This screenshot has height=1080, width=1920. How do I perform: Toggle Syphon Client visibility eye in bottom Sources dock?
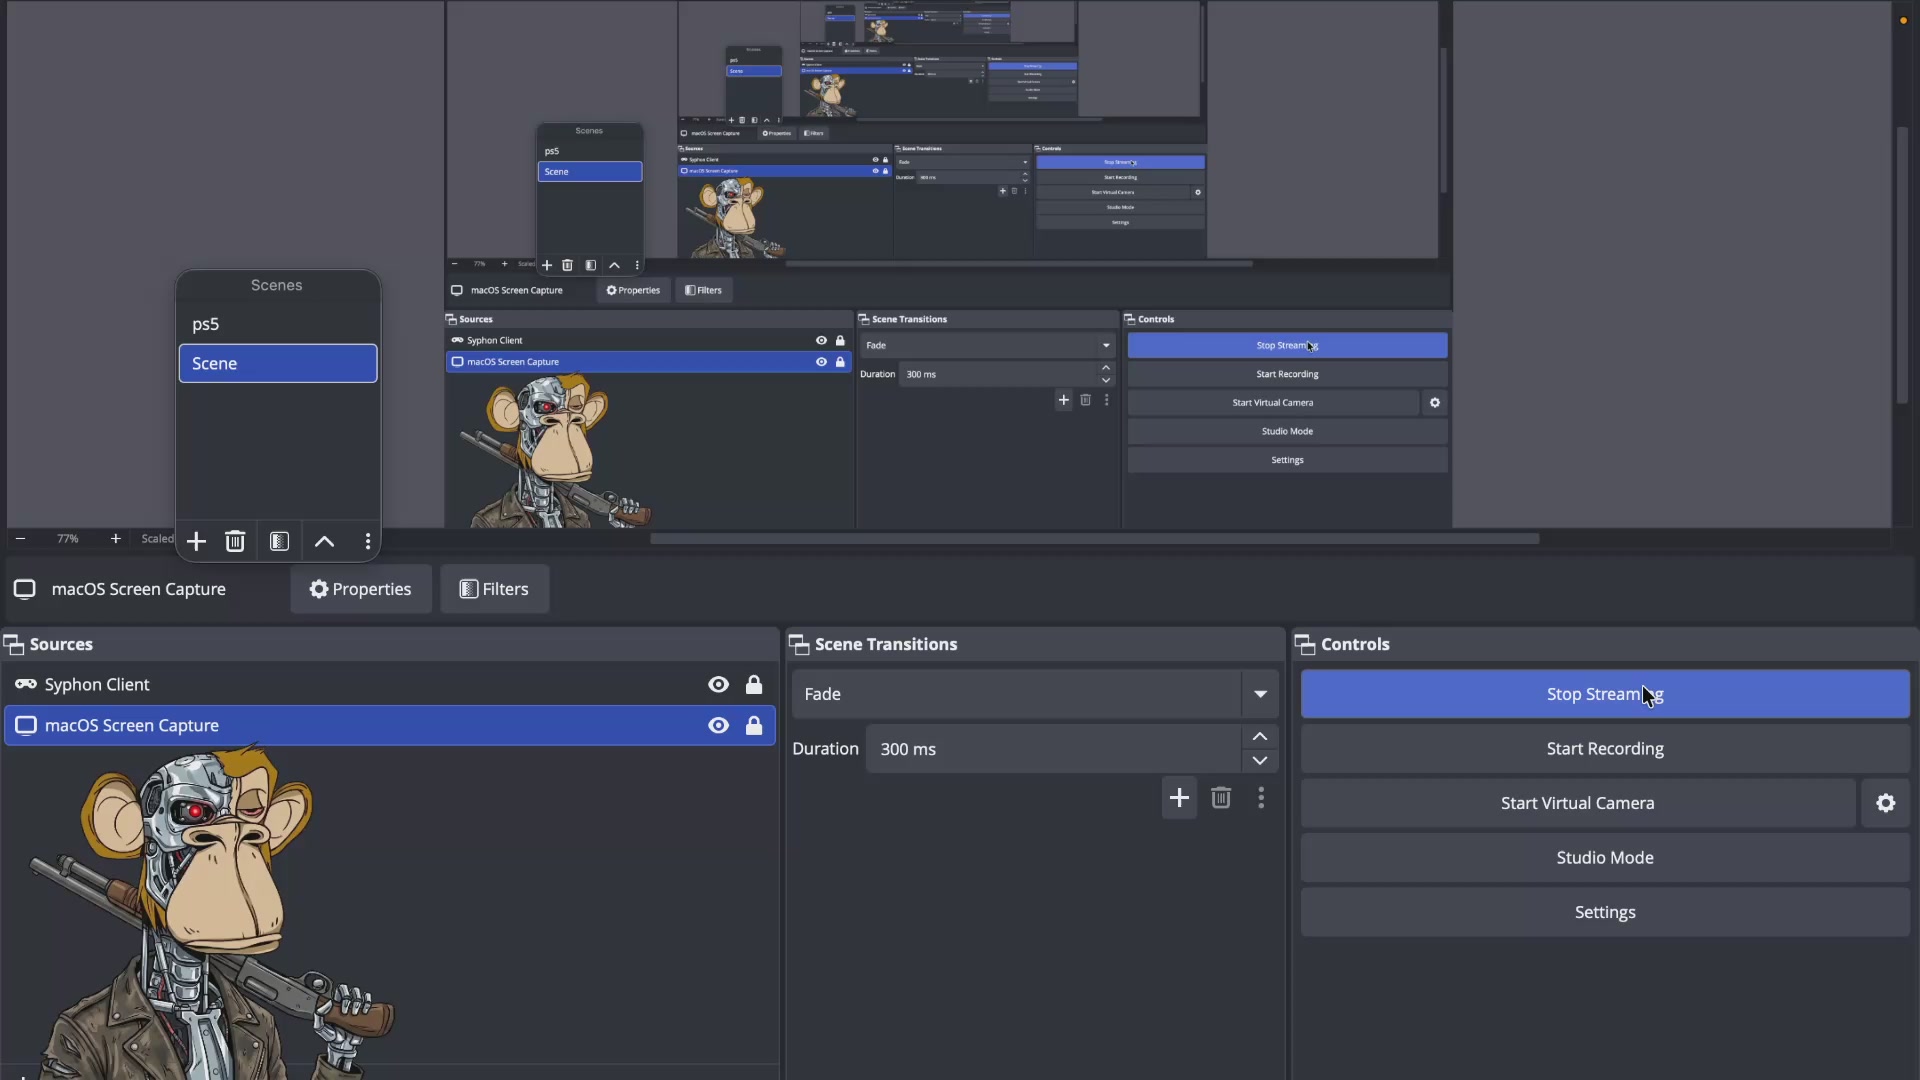click(x=719, y=685)
